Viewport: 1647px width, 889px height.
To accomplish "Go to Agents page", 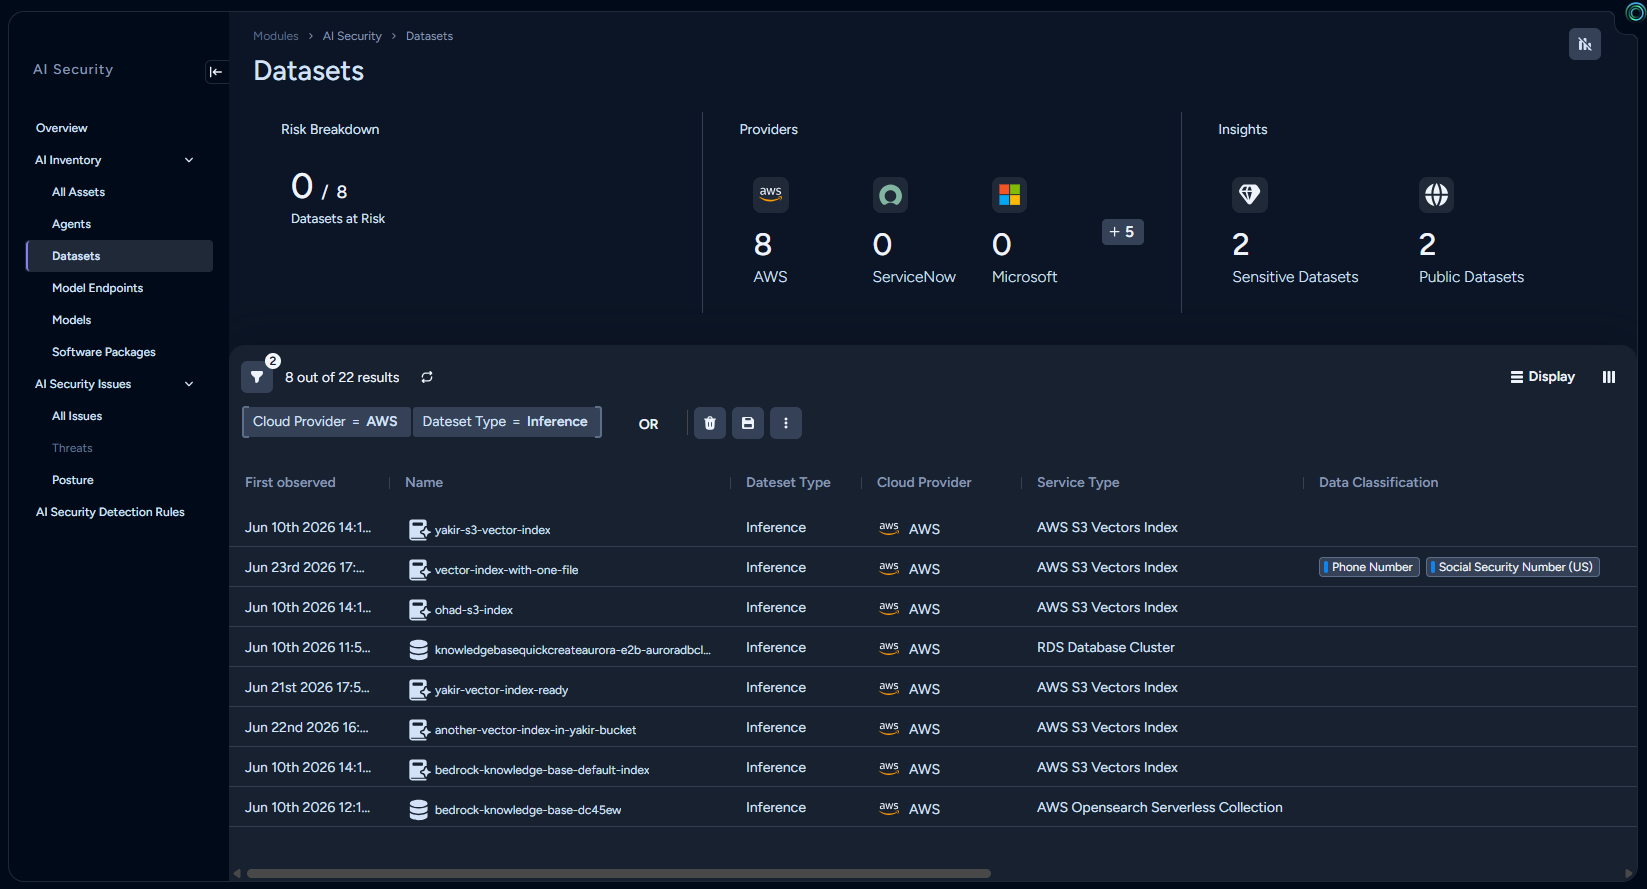I will [x=71, y=224].
